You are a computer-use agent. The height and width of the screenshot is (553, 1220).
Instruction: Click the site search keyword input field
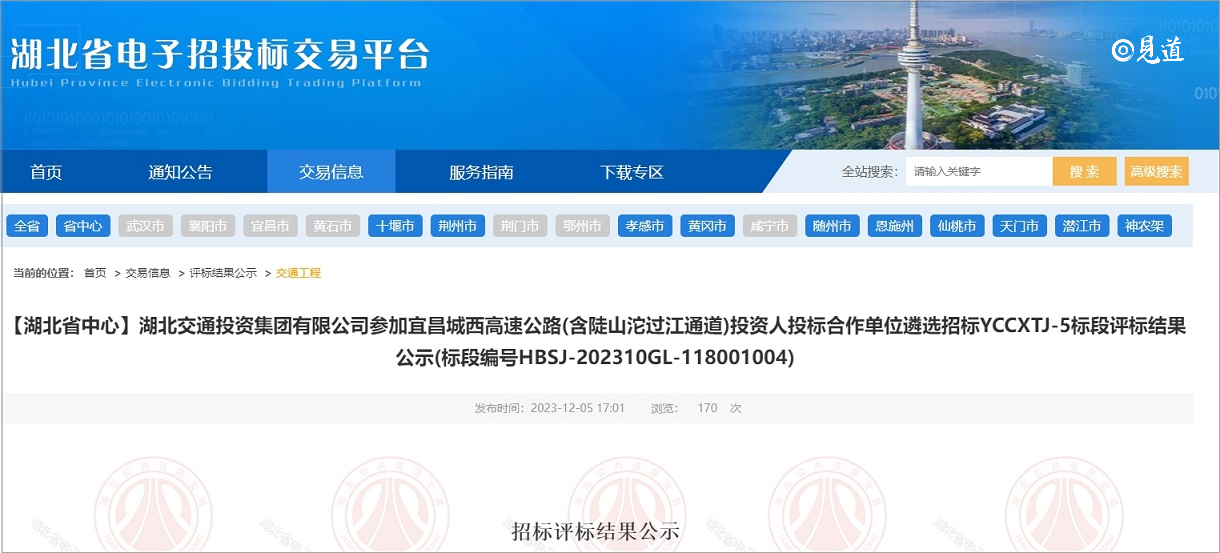pos(977,172)
